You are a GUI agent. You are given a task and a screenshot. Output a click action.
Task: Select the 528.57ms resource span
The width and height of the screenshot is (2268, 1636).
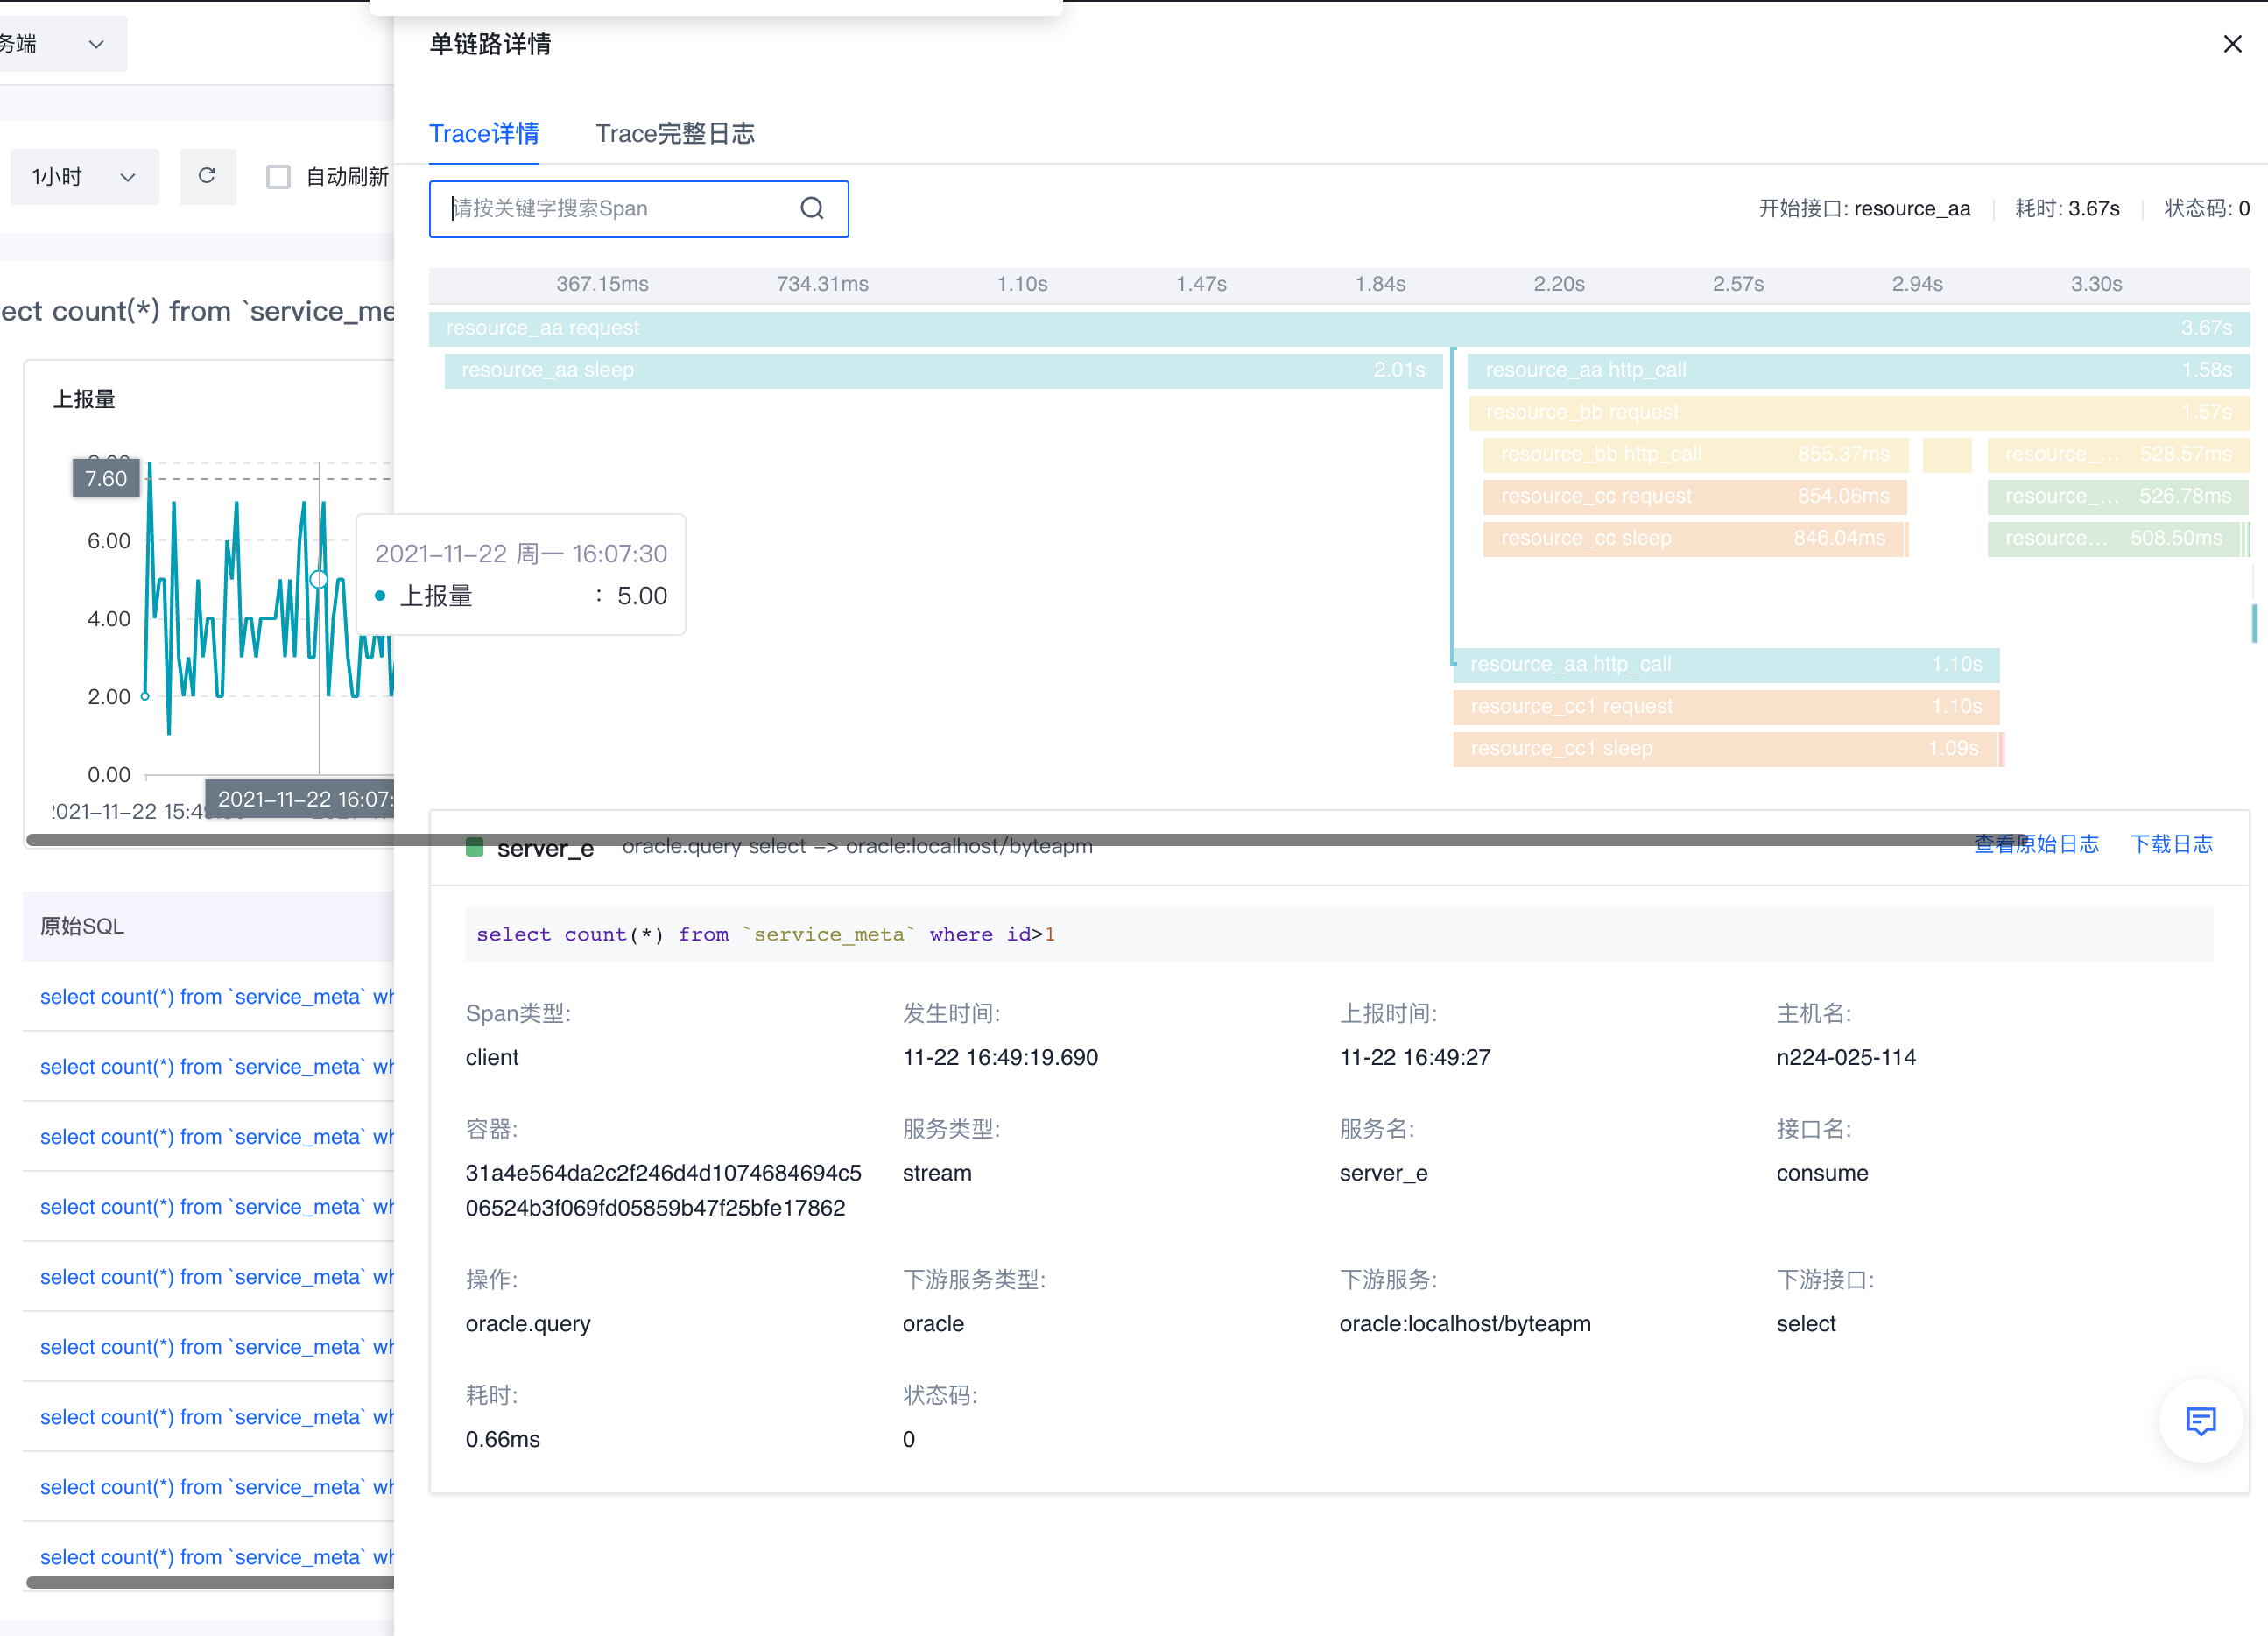tap(2118, 454)
